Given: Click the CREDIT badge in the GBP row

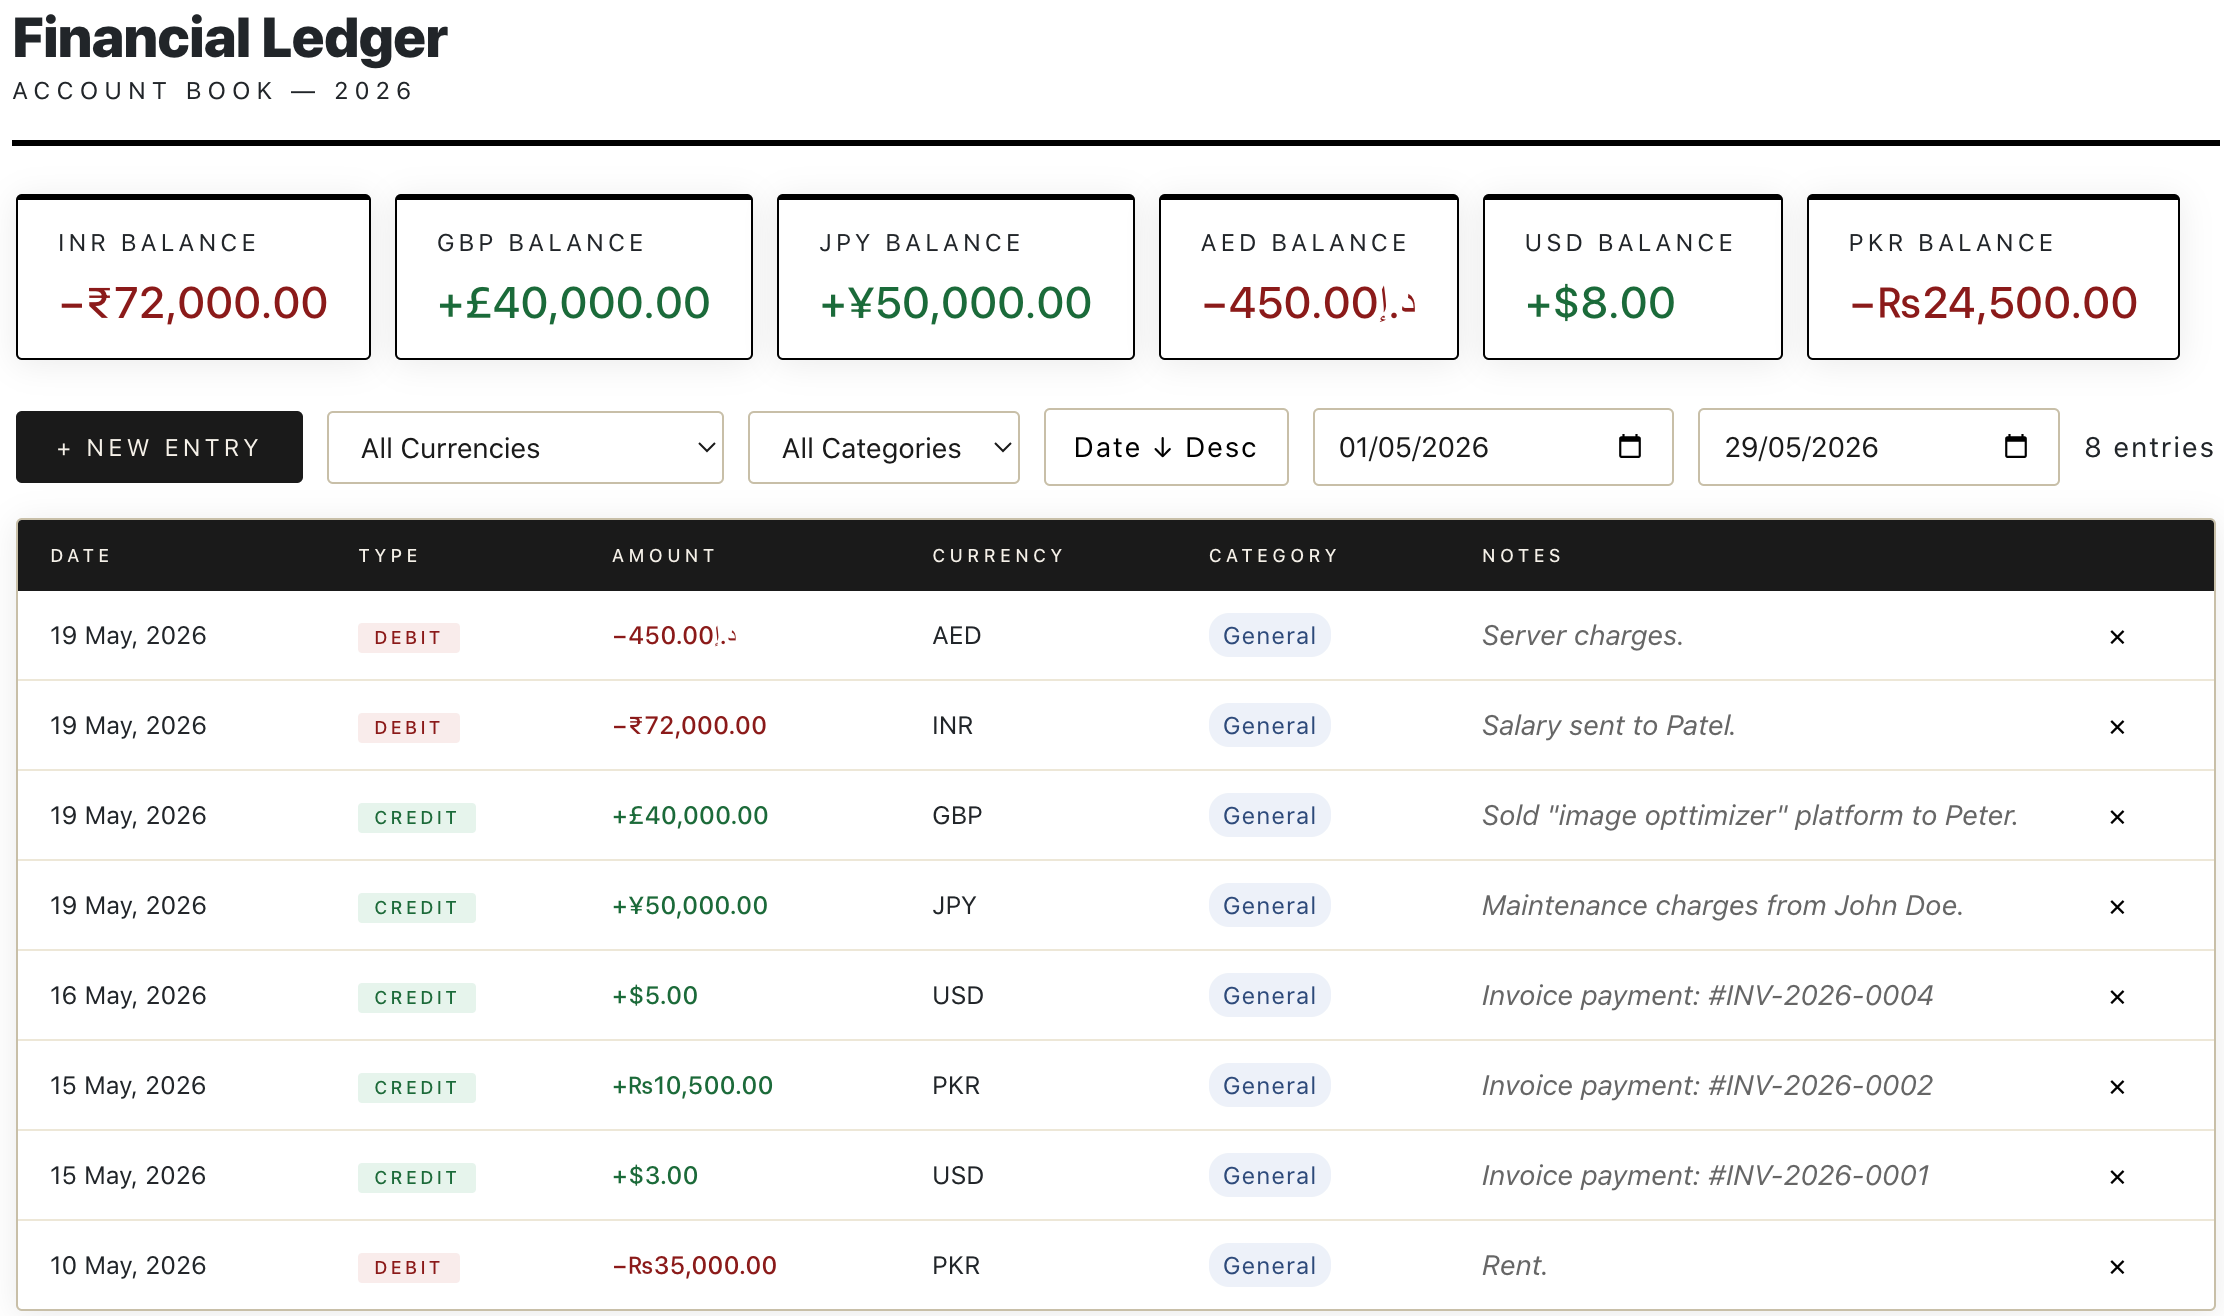Looking at the screenshot, I should tap(417, 818).
